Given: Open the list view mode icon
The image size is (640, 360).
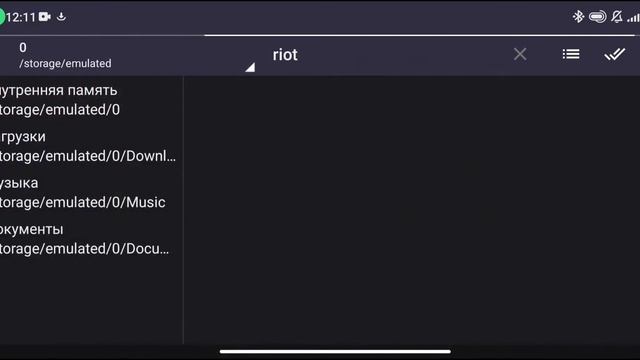Looking at the screenshot, I should [x=571, y=54].
